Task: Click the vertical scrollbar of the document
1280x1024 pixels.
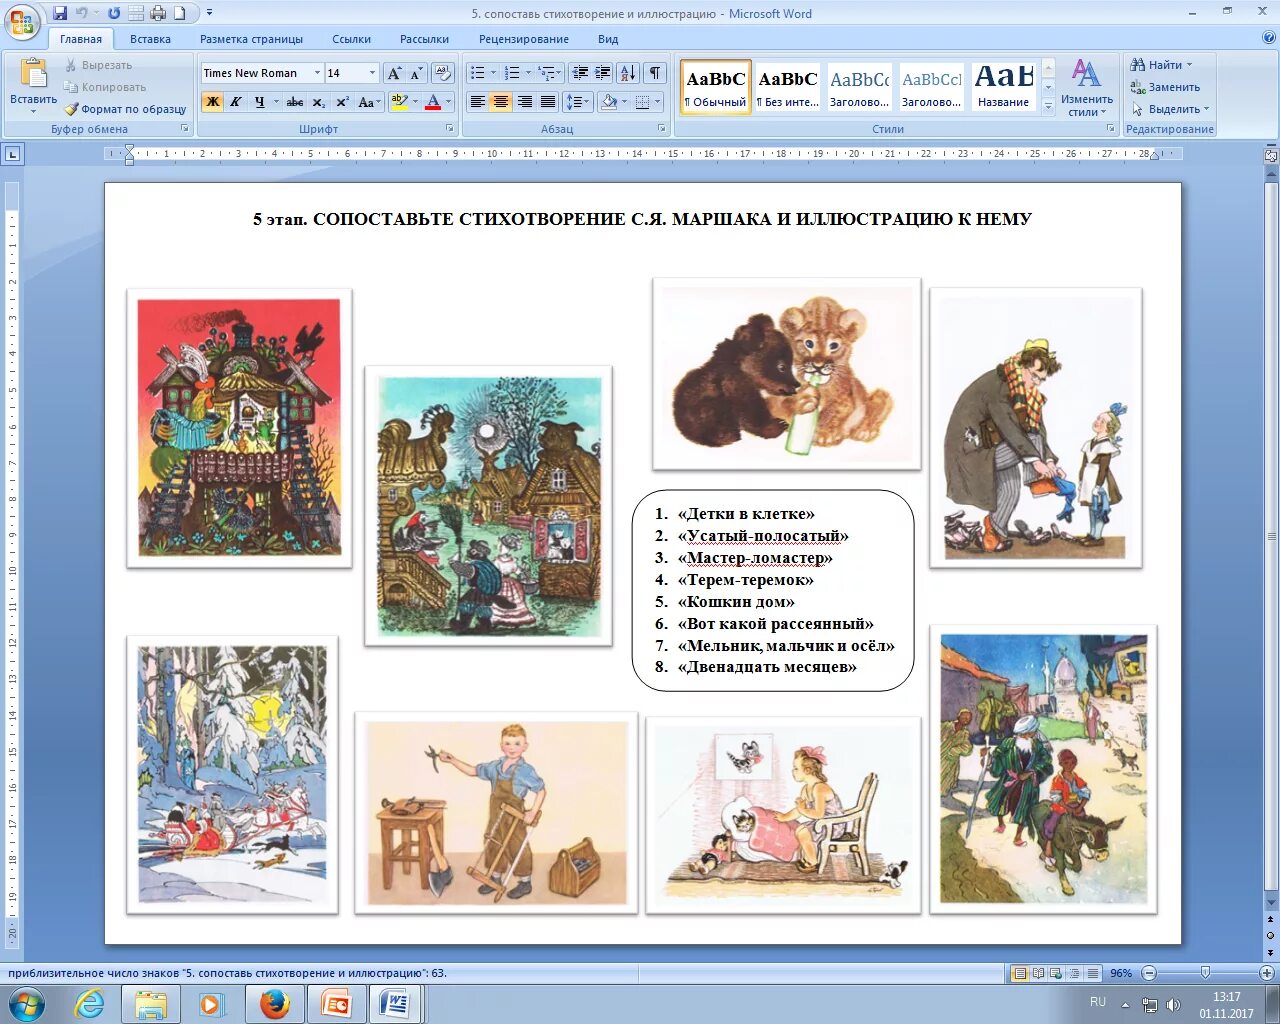Action: pos(1271,538)
